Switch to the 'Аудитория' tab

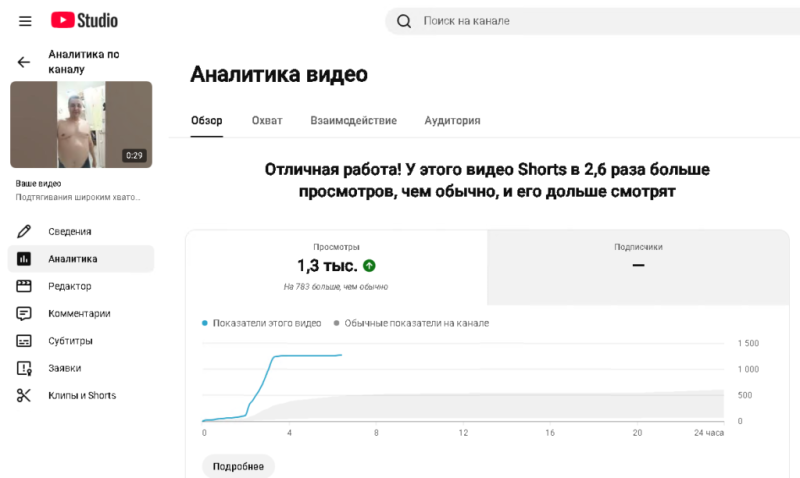(x=453, y=120)
